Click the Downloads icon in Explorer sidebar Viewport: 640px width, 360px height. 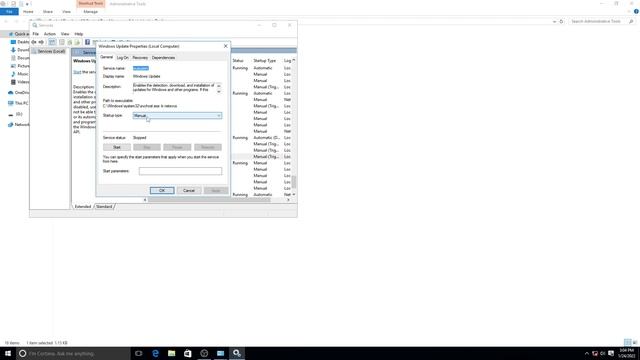pos(13,50)
